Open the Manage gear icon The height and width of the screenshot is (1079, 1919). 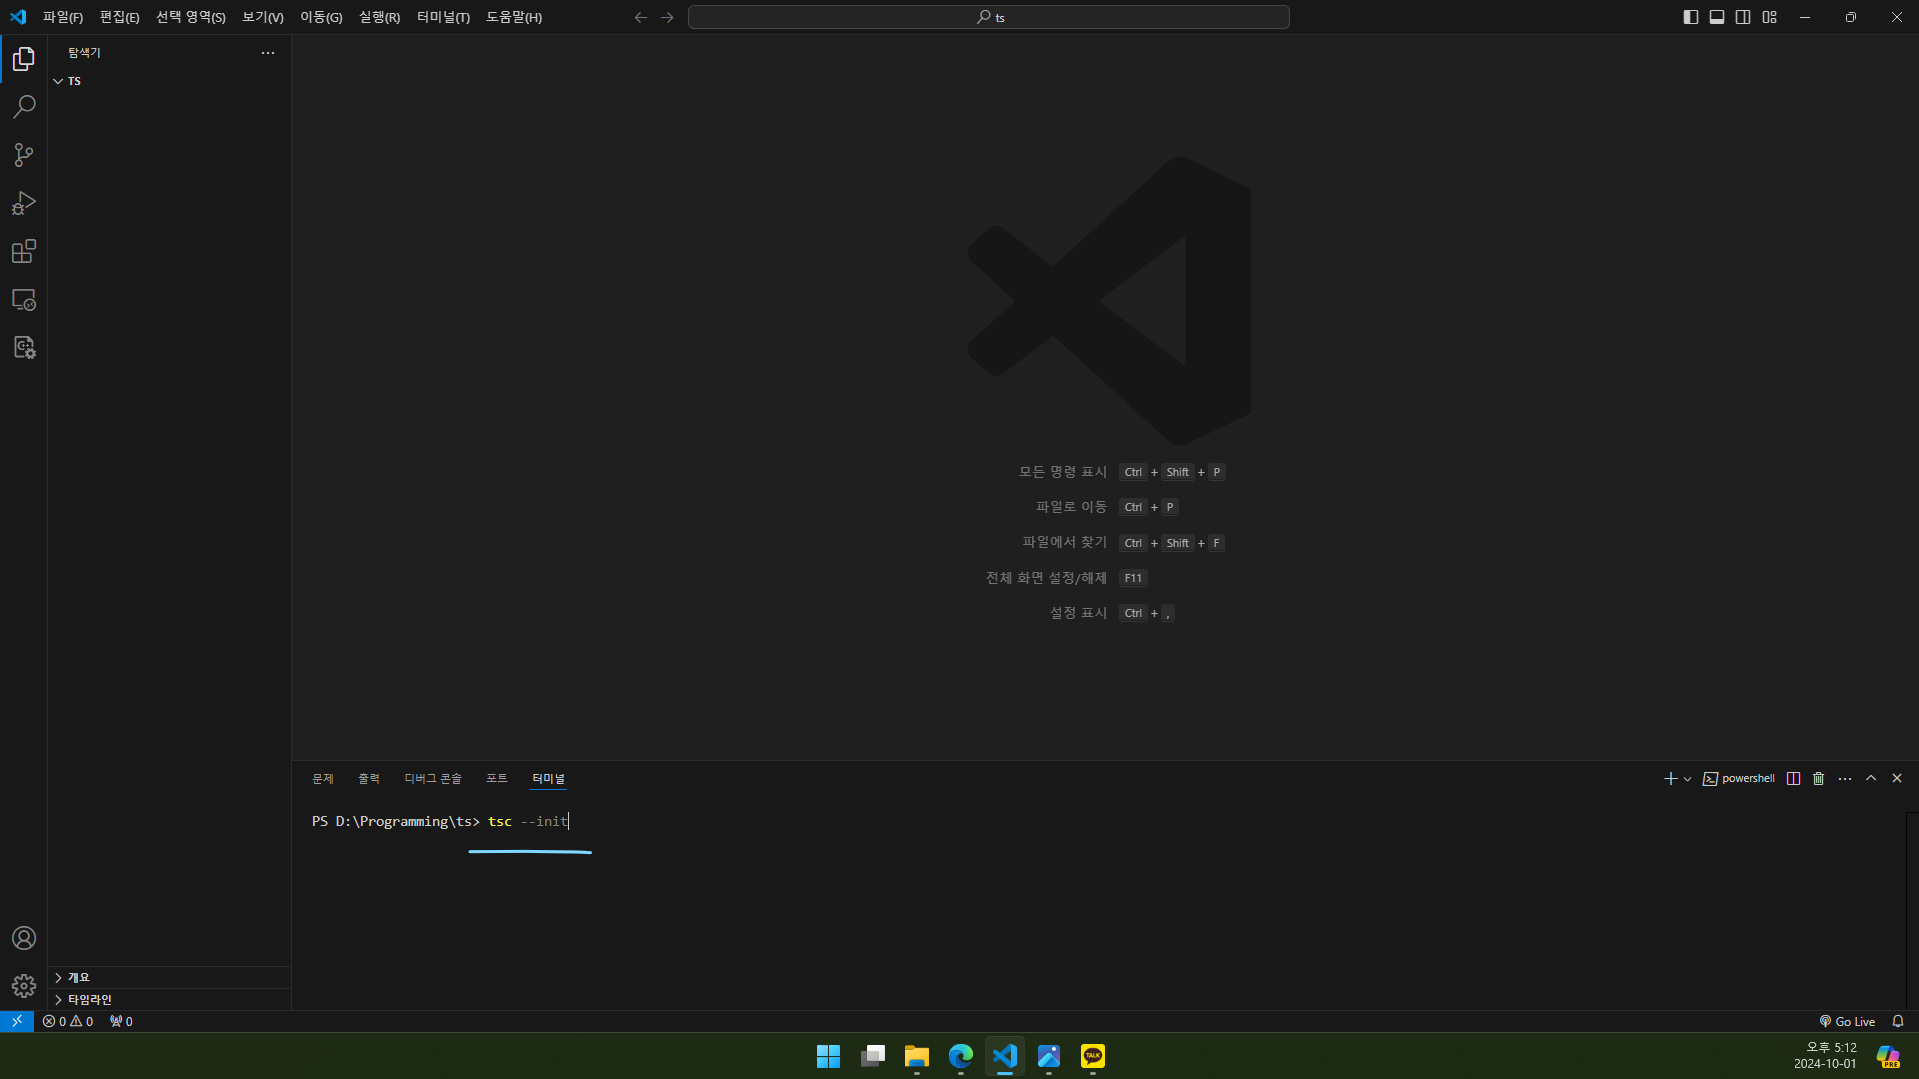point(24,986)
